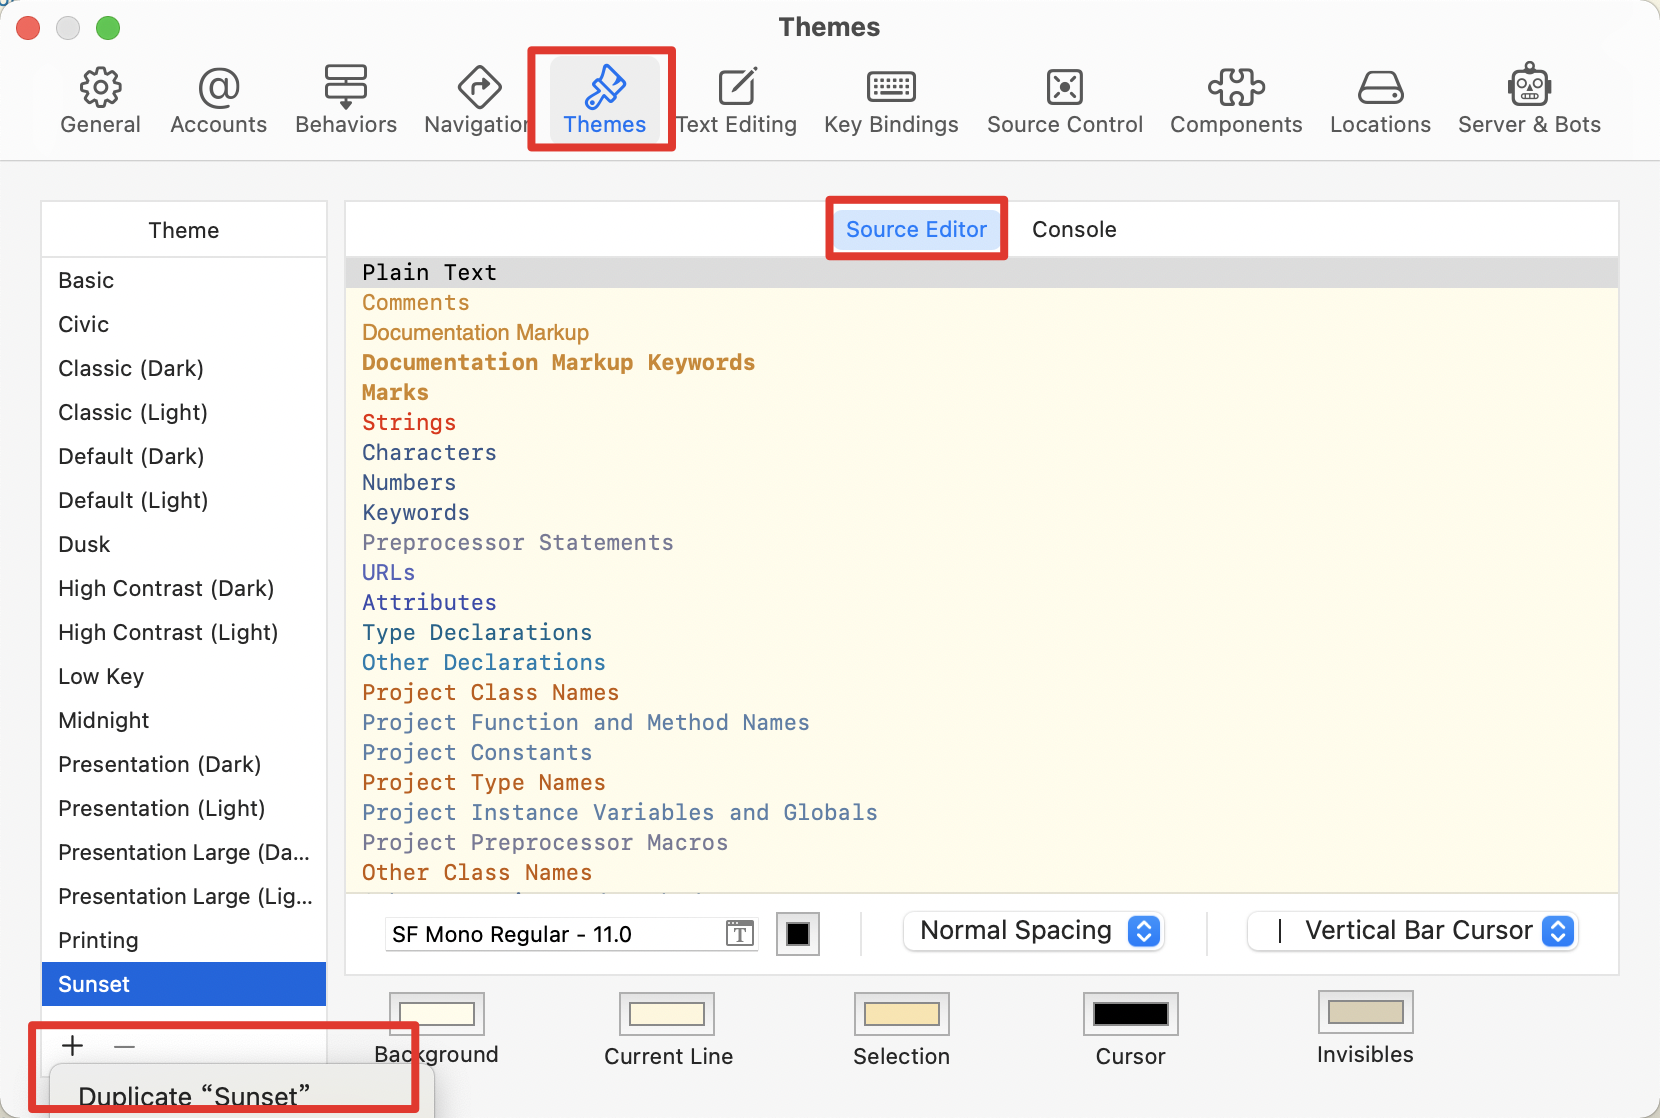This screenshot has width=1660, height=1118.
Task: Select the Keywords syntax row
Action: [982, 512]
